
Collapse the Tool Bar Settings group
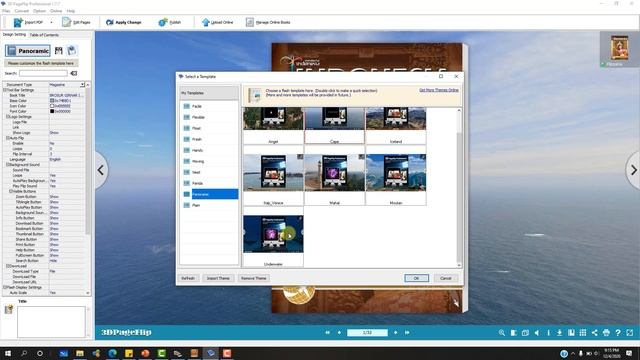(5, 90)
